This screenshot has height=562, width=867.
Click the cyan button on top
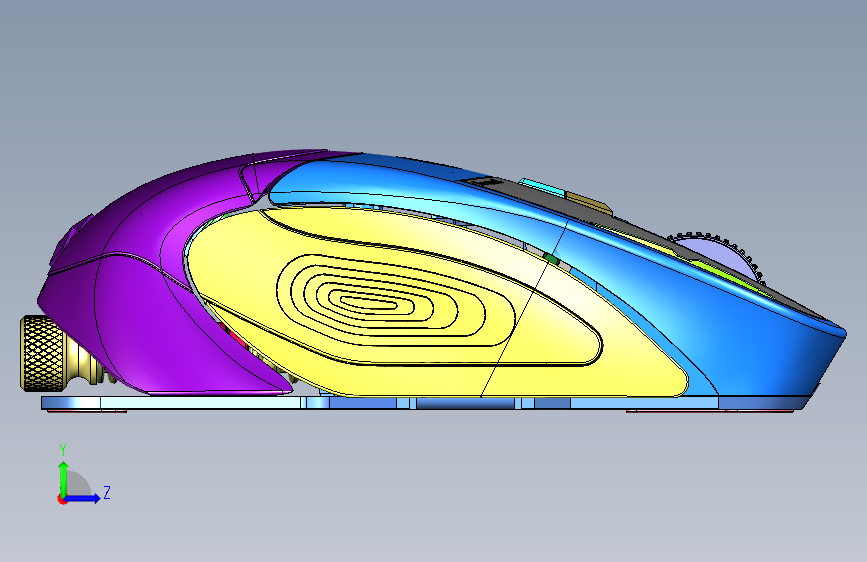pyautogui.click(x=542, y=187)
